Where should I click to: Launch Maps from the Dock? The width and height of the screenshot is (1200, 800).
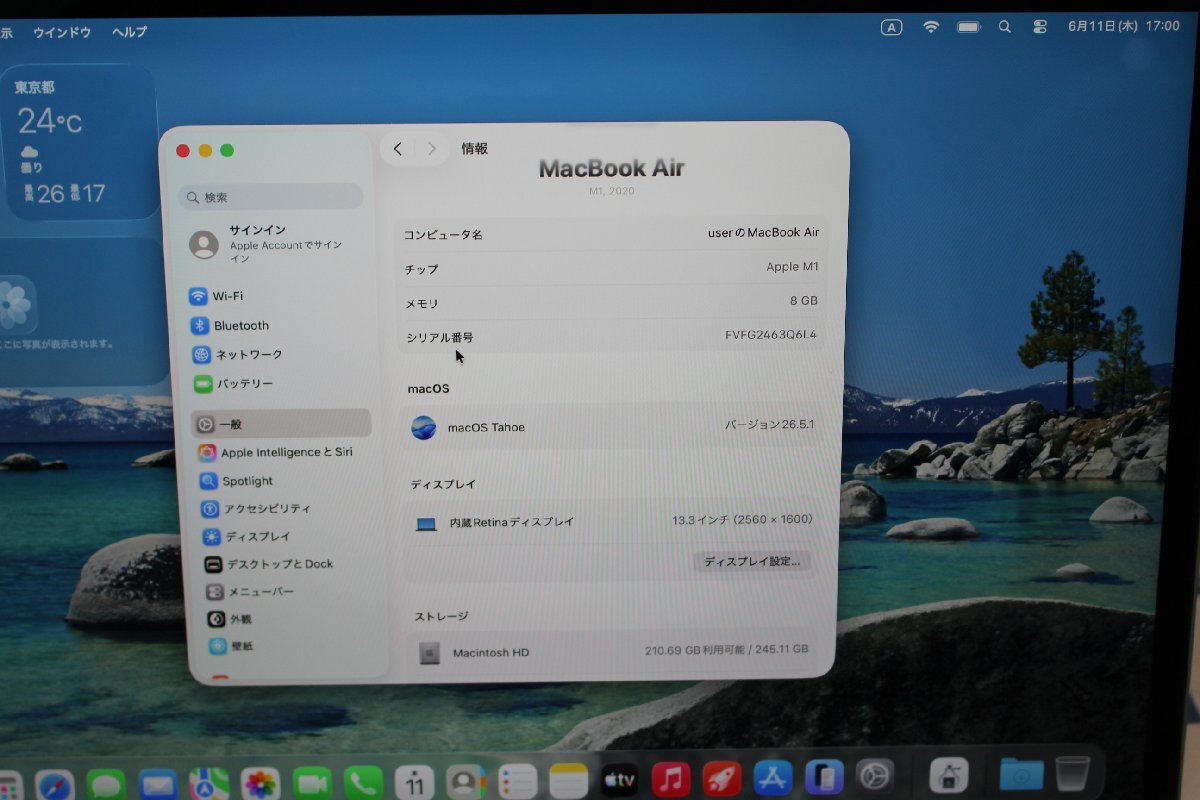209,784
